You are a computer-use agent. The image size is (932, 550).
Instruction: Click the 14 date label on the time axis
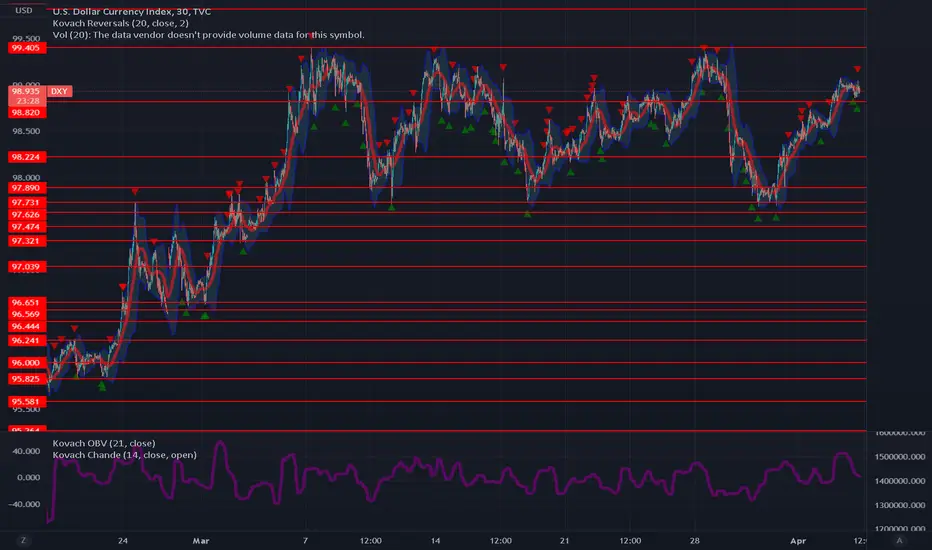436,540
